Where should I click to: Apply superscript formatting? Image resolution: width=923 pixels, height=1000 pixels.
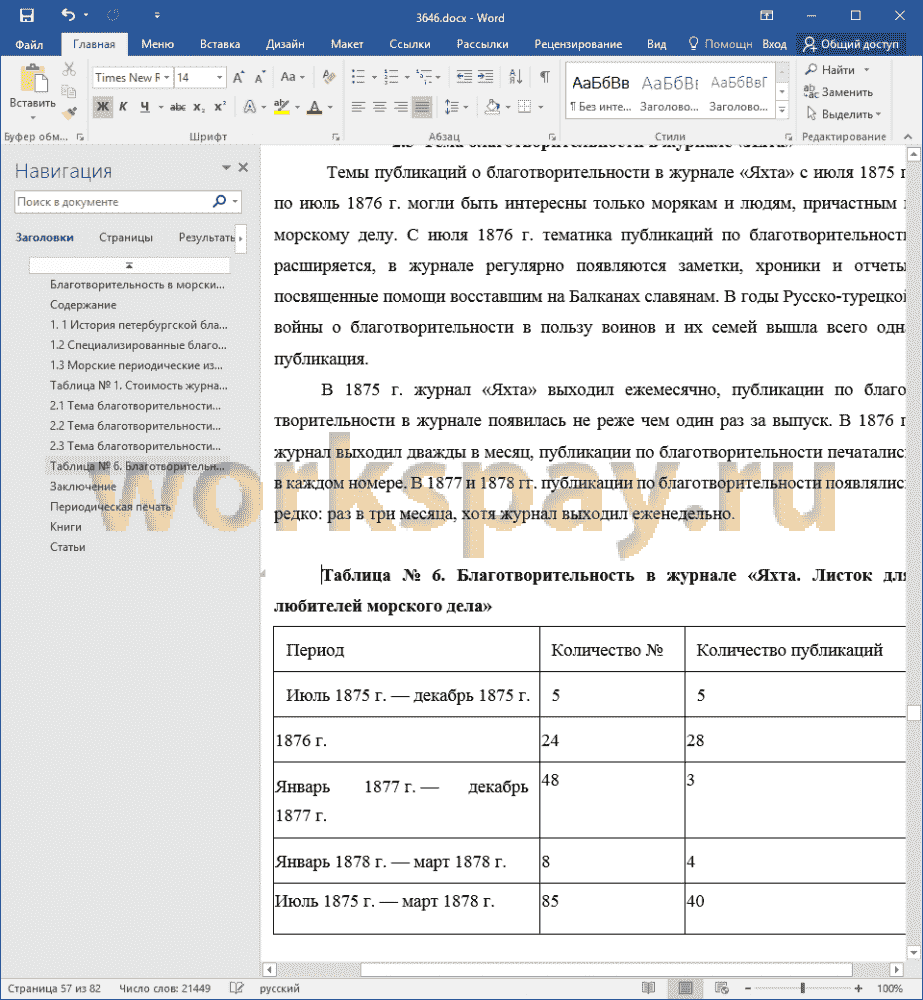coord(220,107)
